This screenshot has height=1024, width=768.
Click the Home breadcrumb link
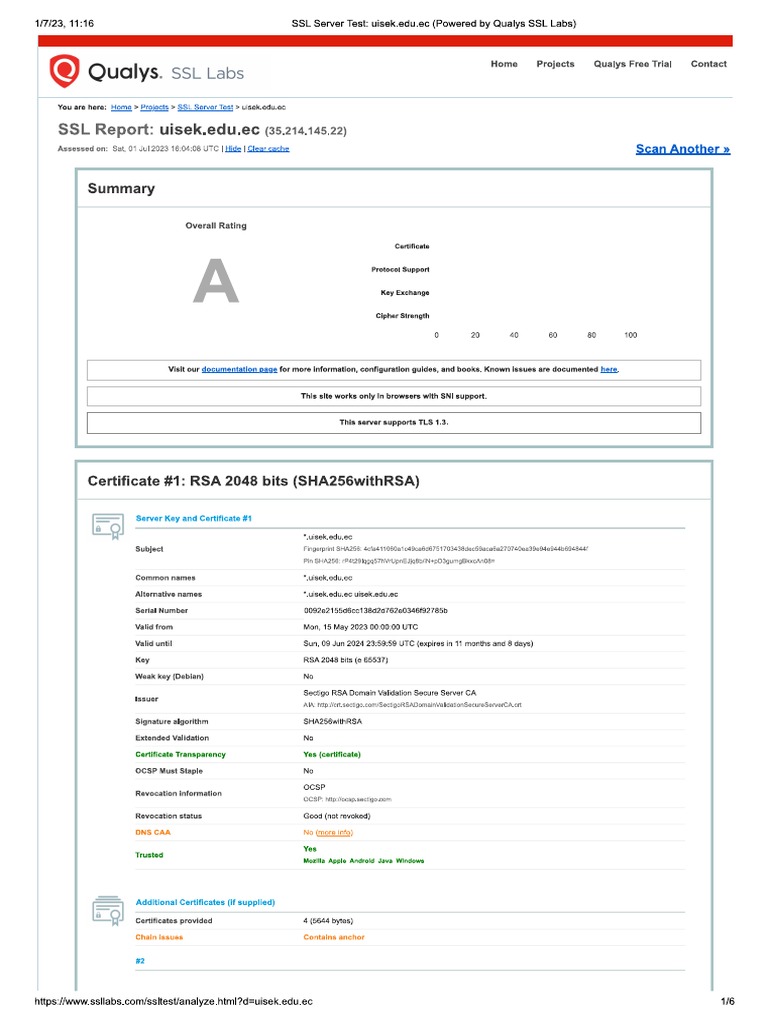coord(121,106)
